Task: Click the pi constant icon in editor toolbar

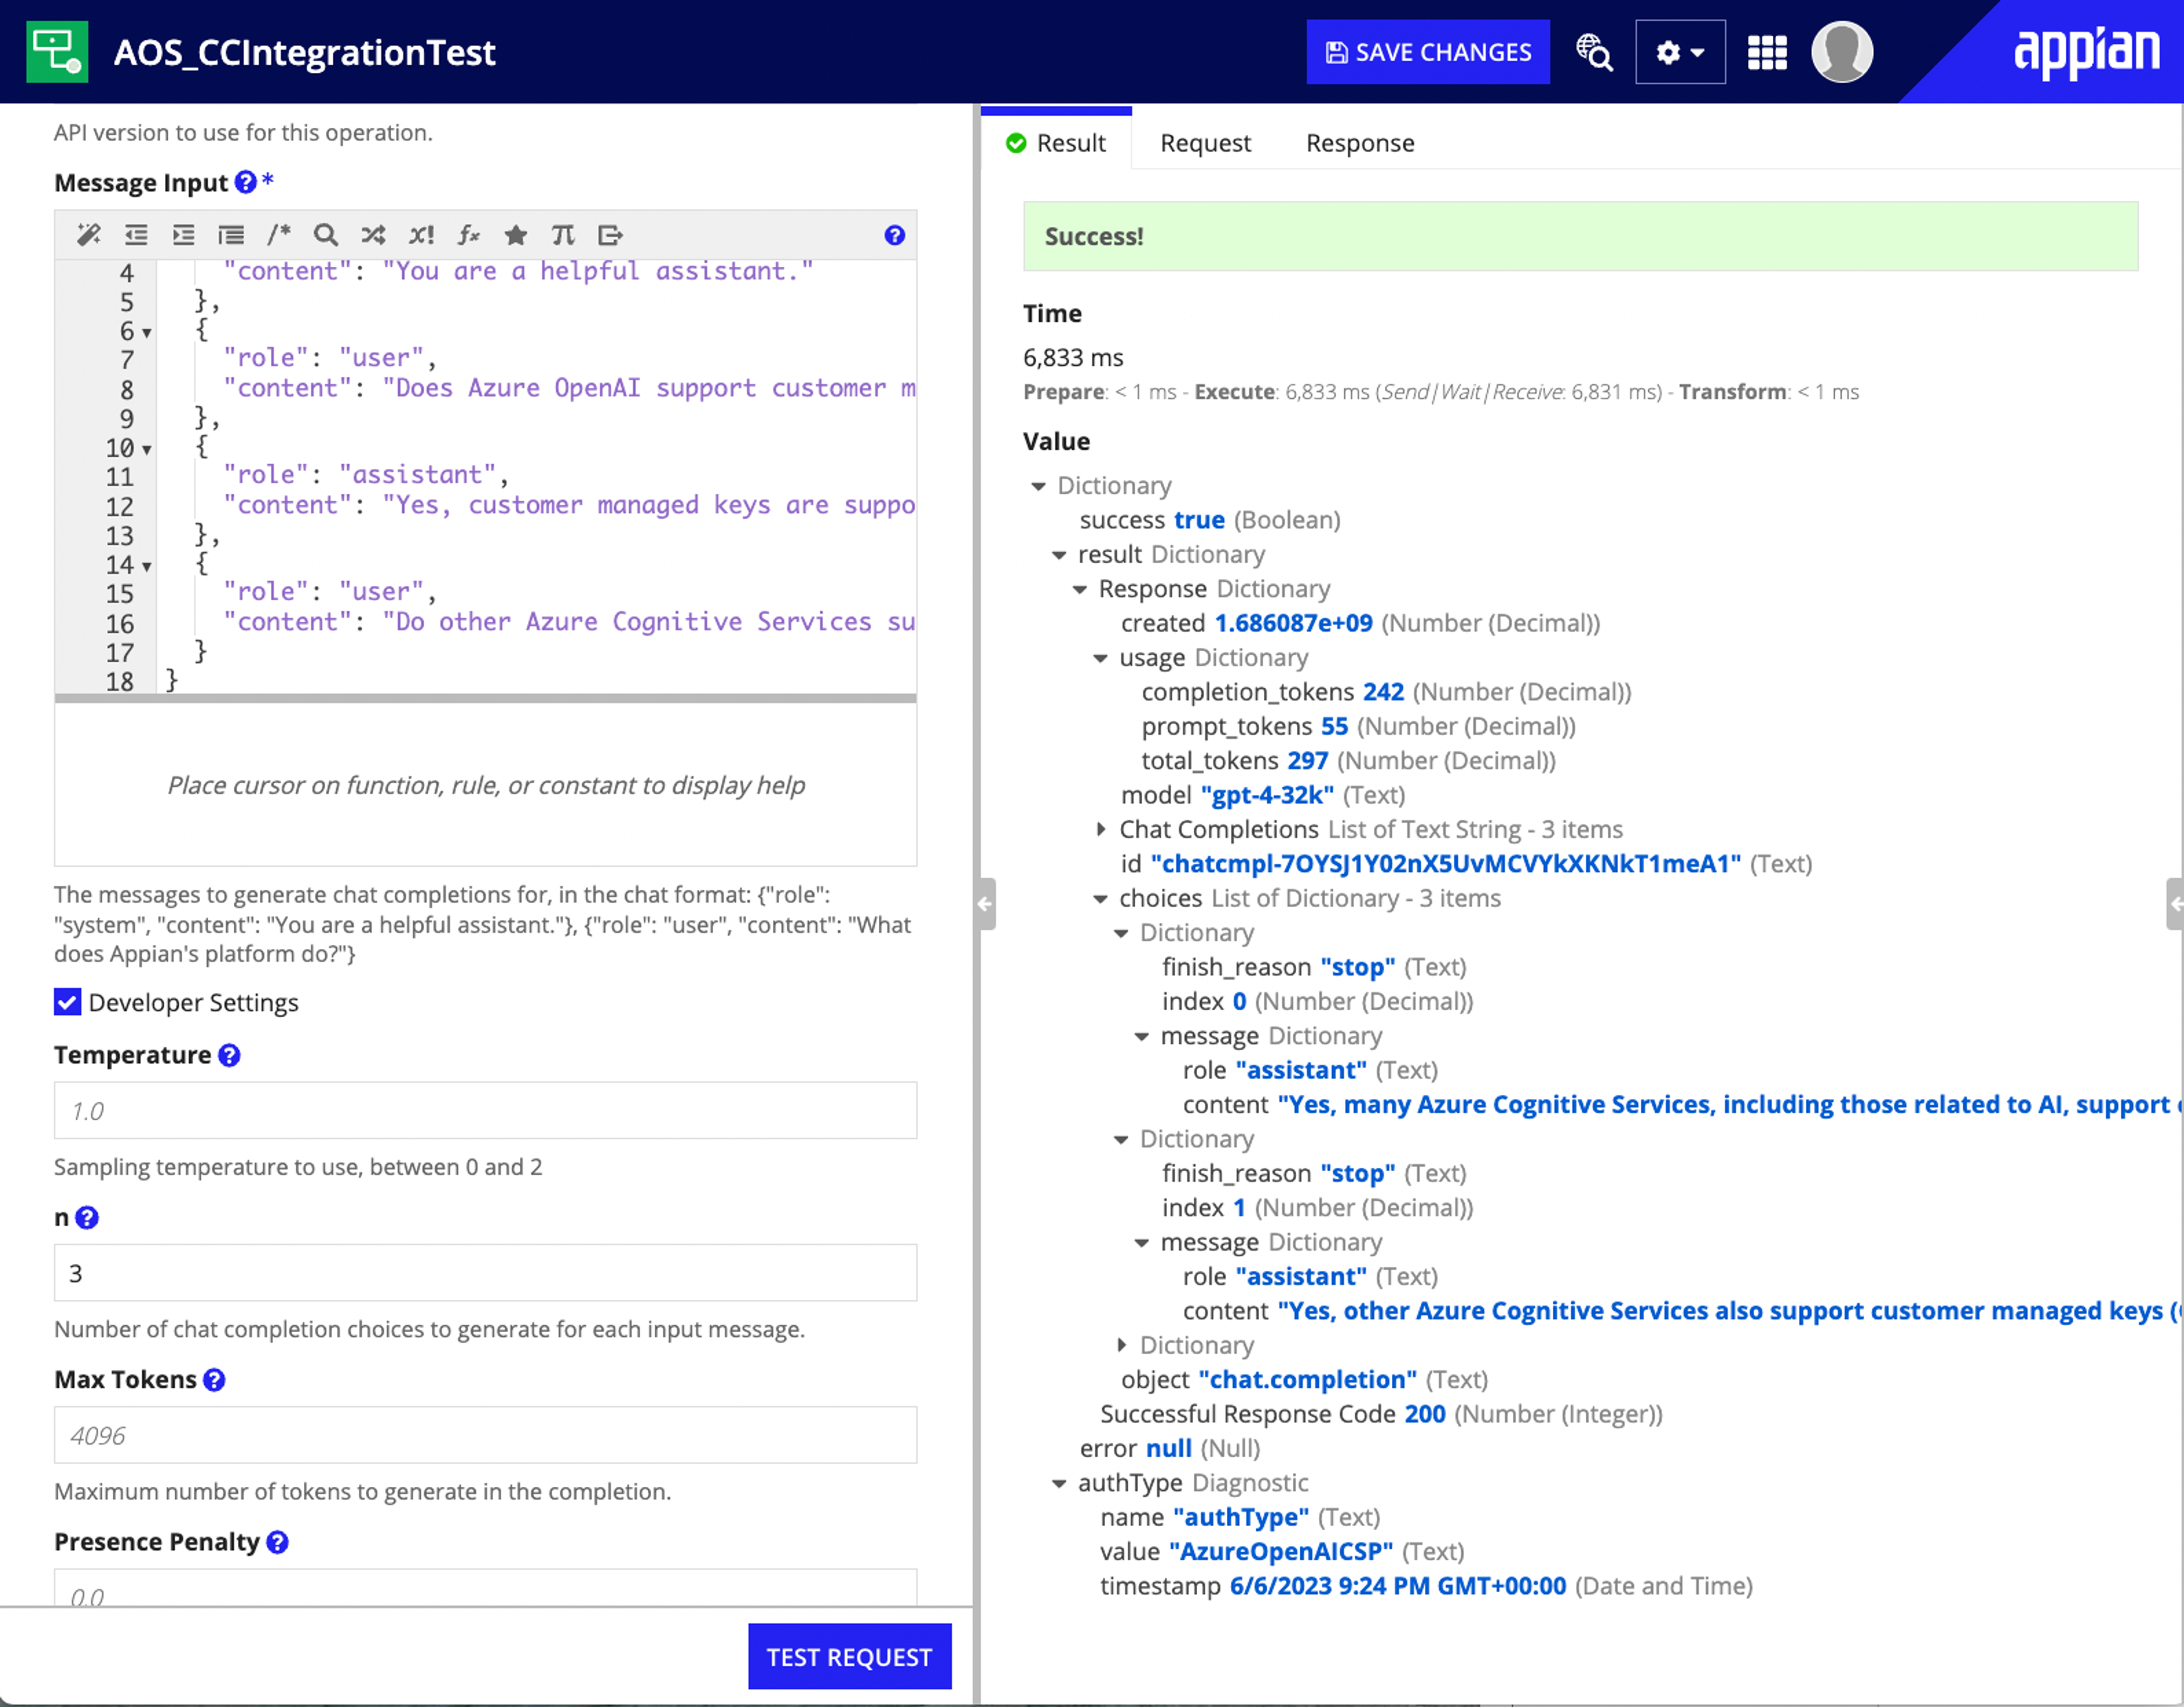Action: coord(563,235)
